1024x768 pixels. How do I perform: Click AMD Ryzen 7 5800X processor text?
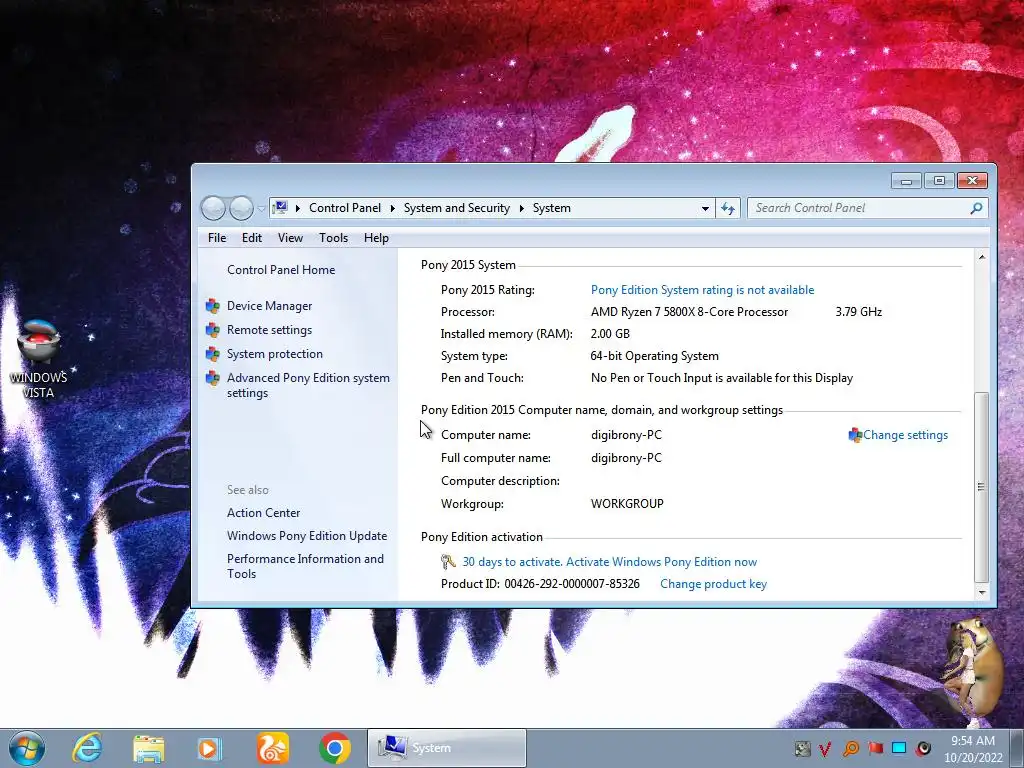coord(689,312)
